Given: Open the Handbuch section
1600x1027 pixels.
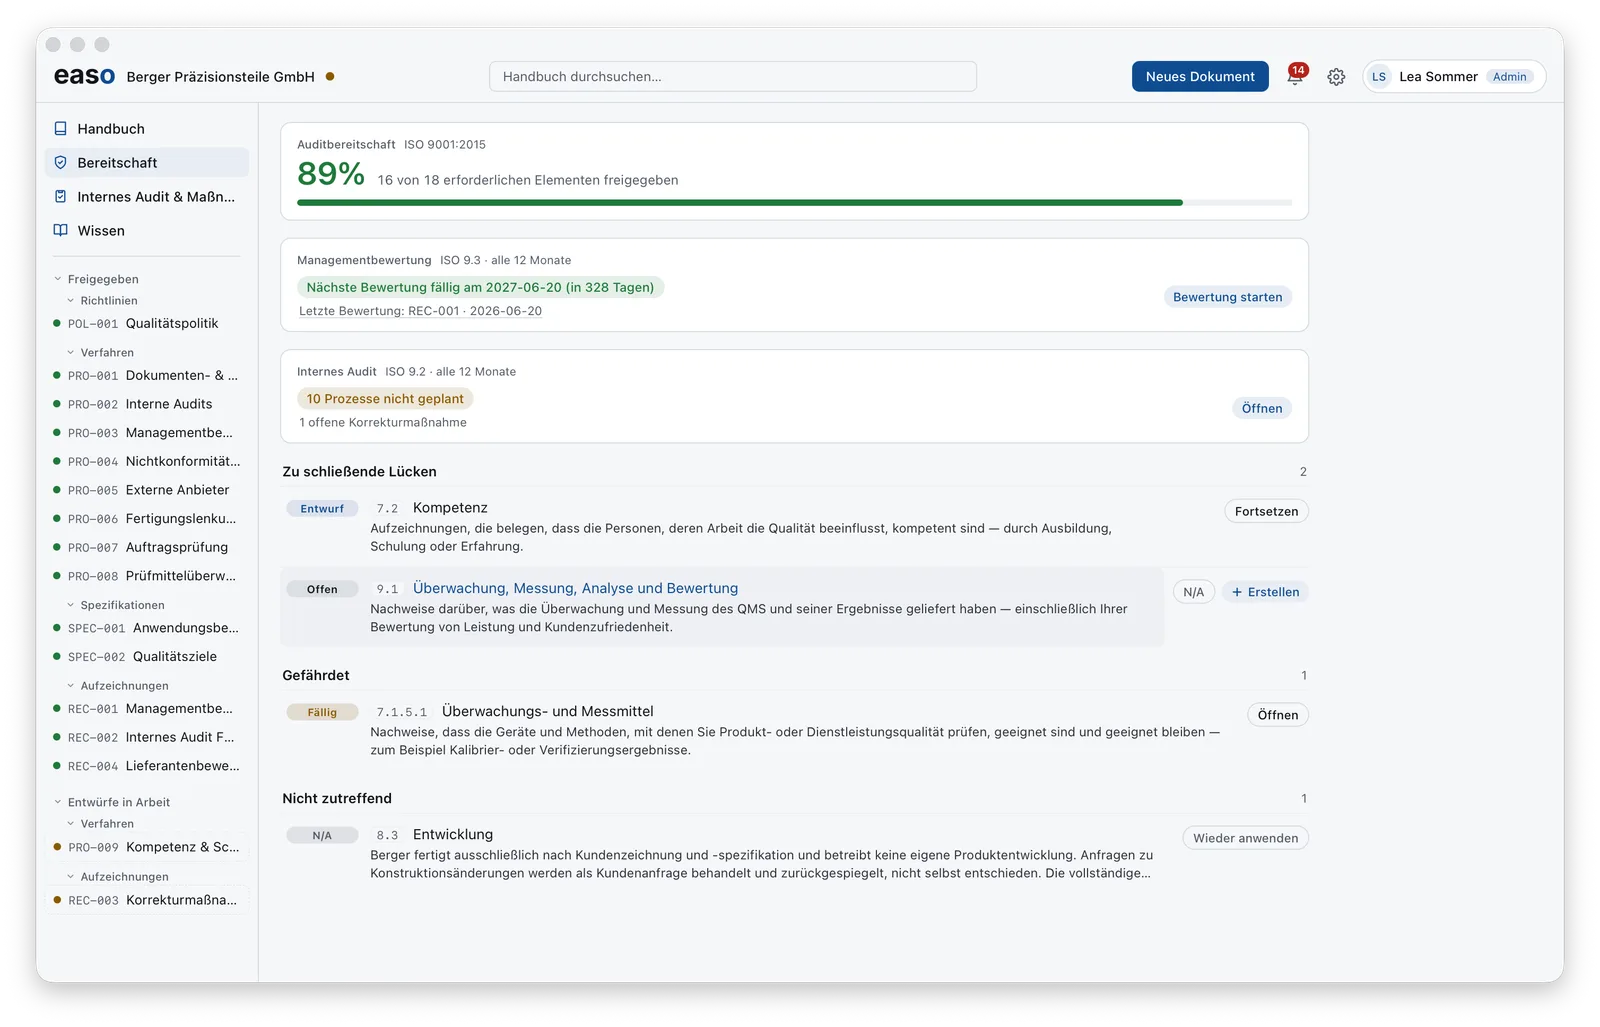Looking at the screenshot, I should pos(147,129).
